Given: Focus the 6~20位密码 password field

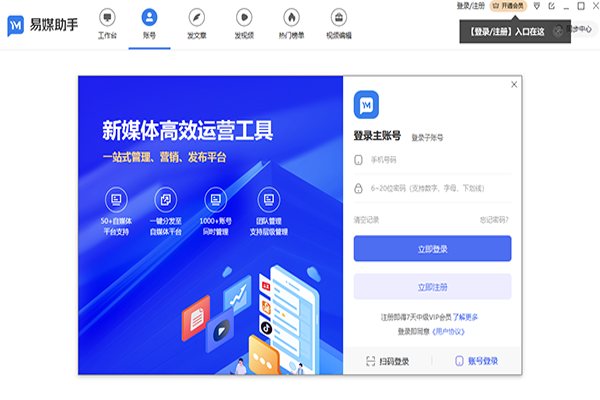Looking at the screenshot, I should (x=432, y=188).
